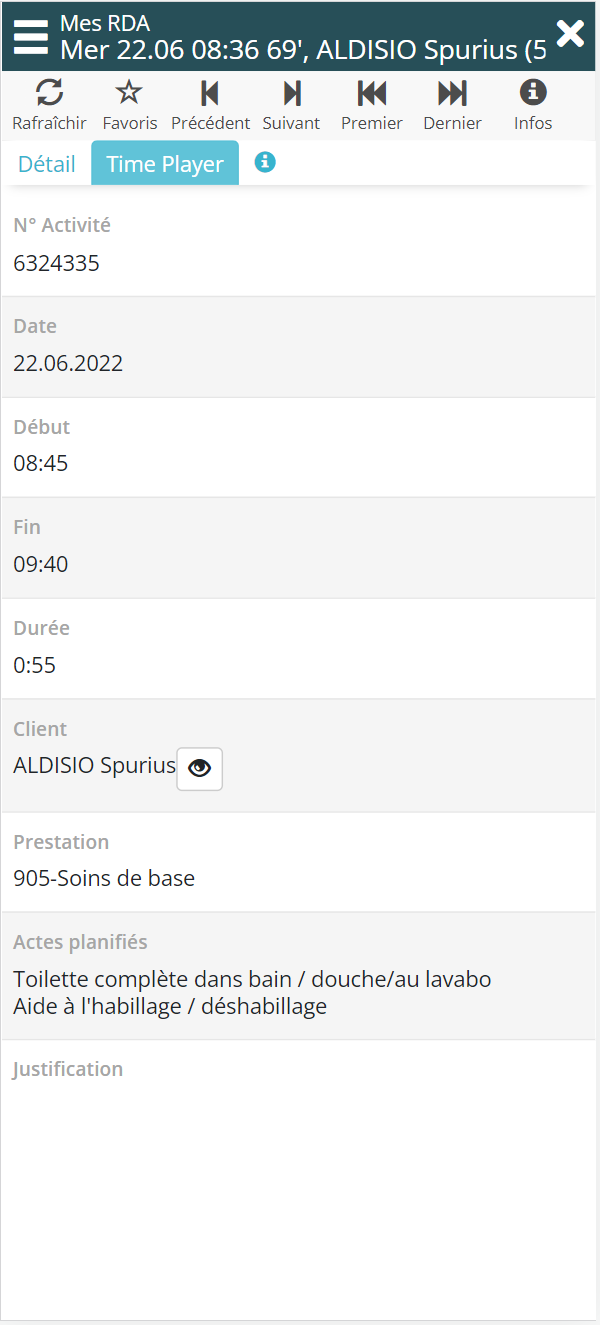
Task: Switch to the Détail tab
Action: [47, 164]
